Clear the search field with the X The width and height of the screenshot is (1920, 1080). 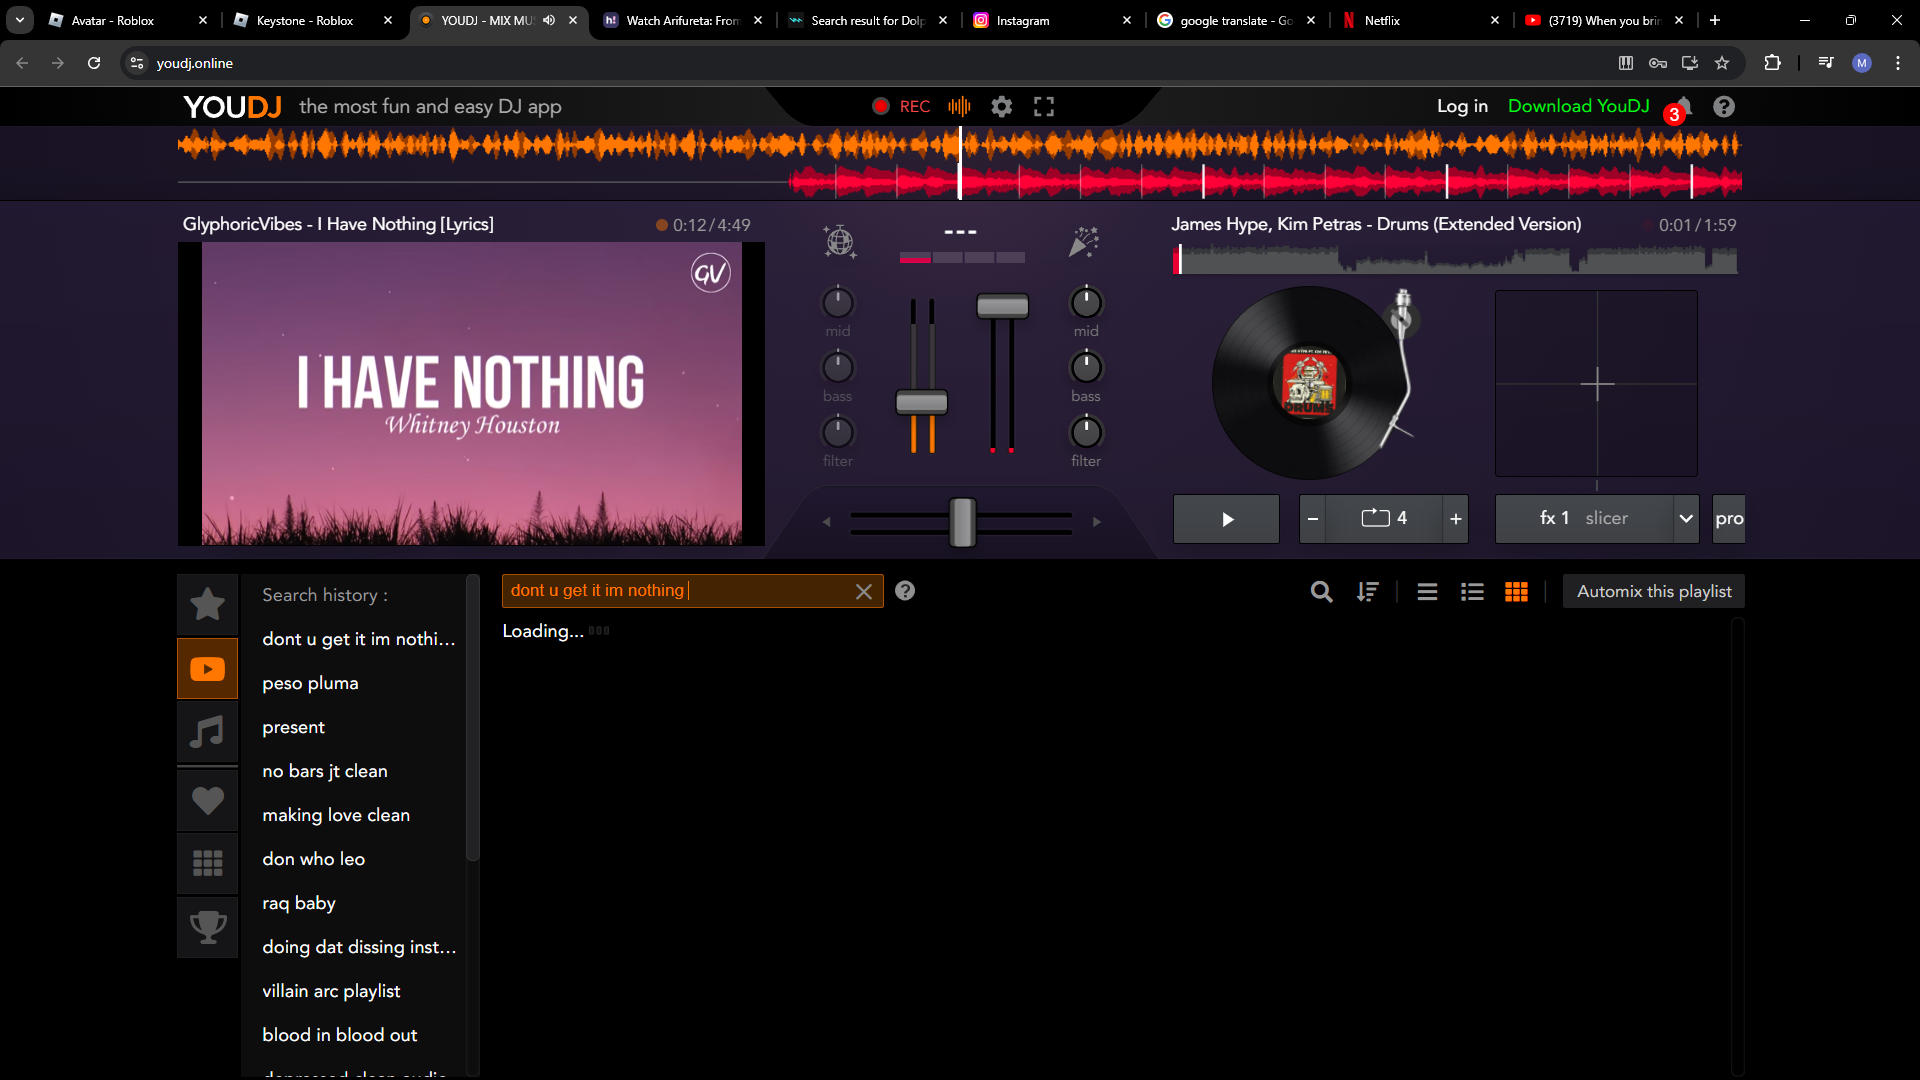coord(864,592)
